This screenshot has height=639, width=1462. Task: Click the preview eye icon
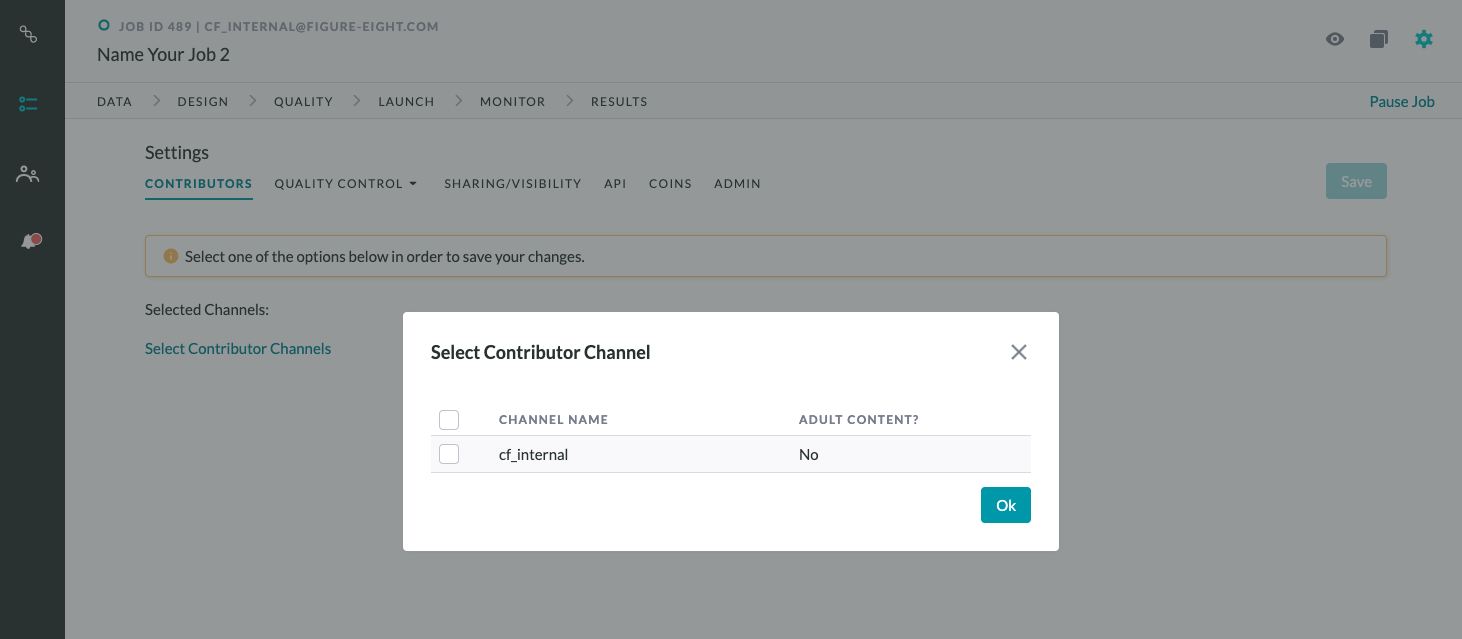click(x=1335, y=39)
